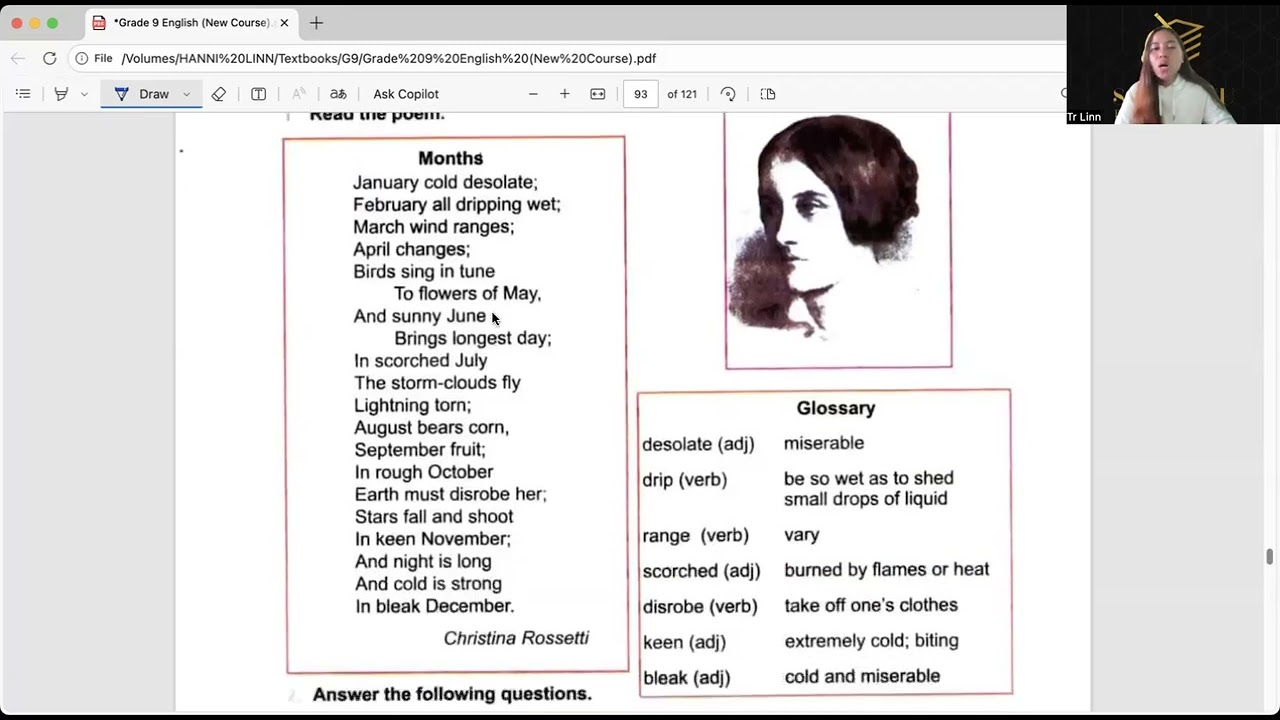Click the line 'March wind ranges;'
This screenshot has width=1280, height=720.
pos(433,227)
